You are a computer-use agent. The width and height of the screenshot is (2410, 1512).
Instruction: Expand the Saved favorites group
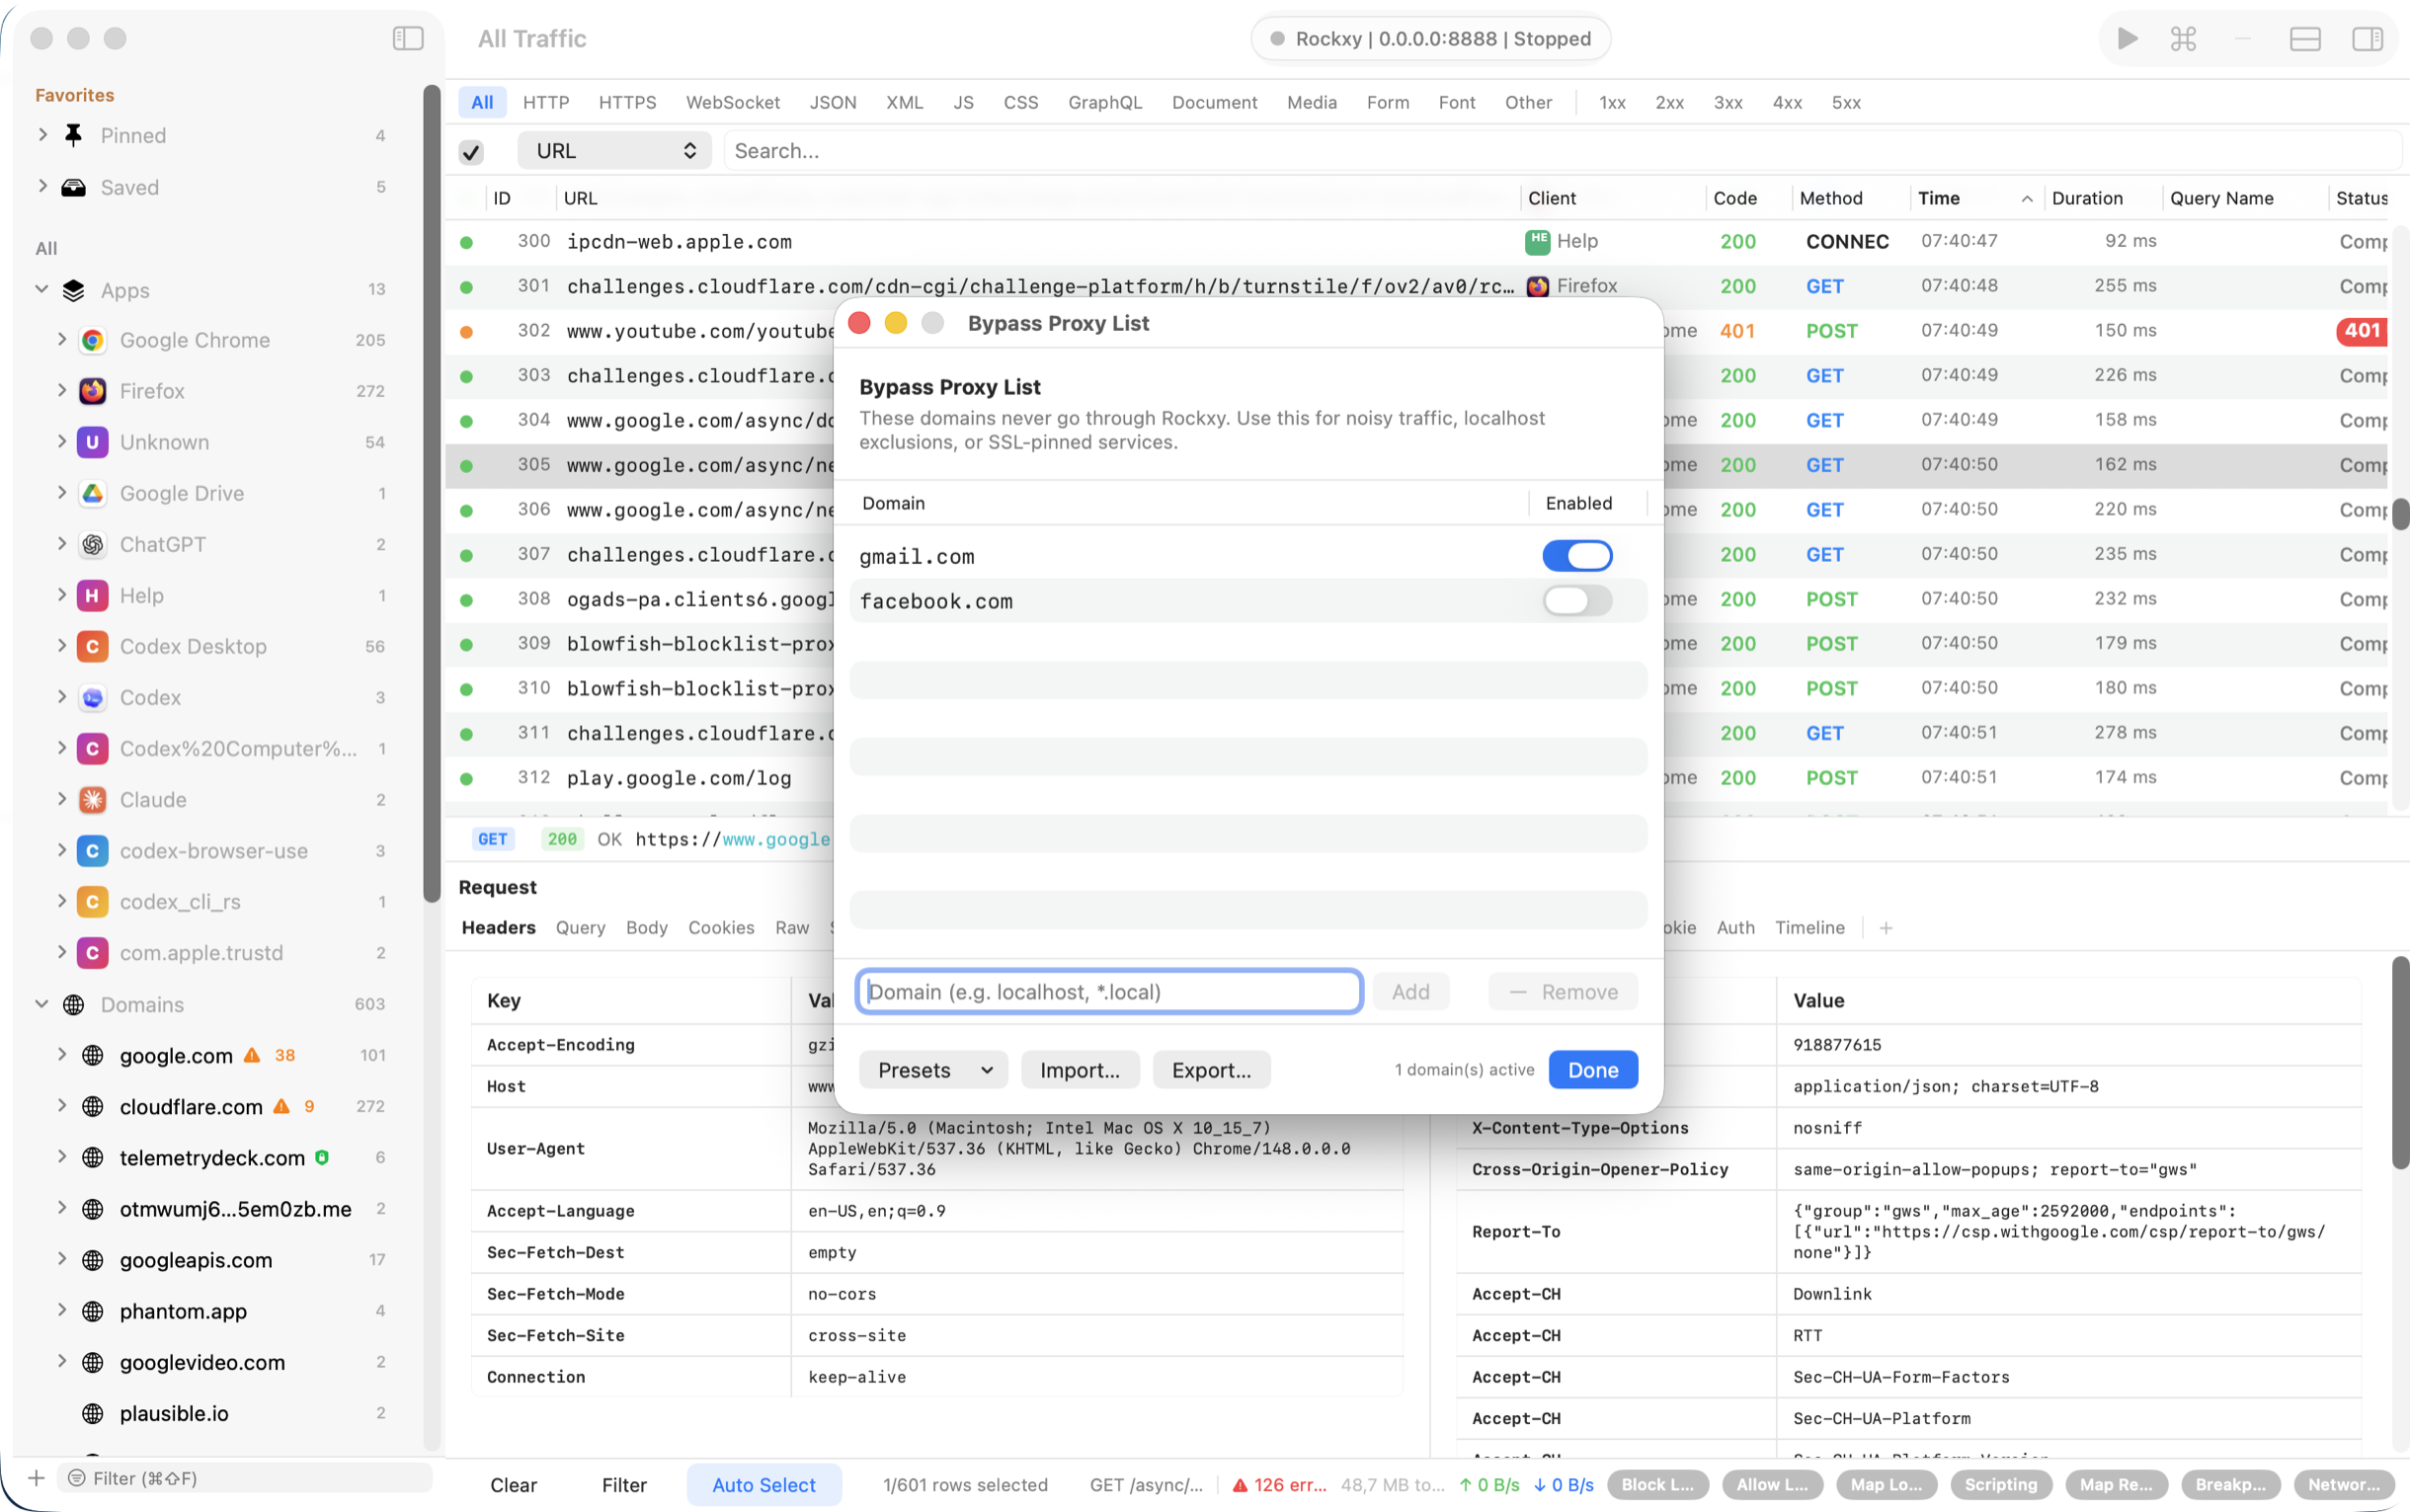[42, 186]
